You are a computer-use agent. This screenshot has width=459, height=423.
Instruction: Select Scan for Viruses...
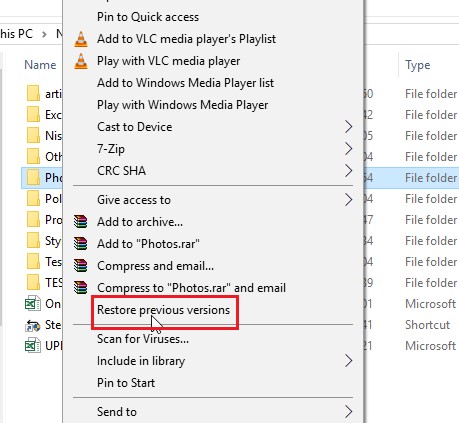[143, 339]
